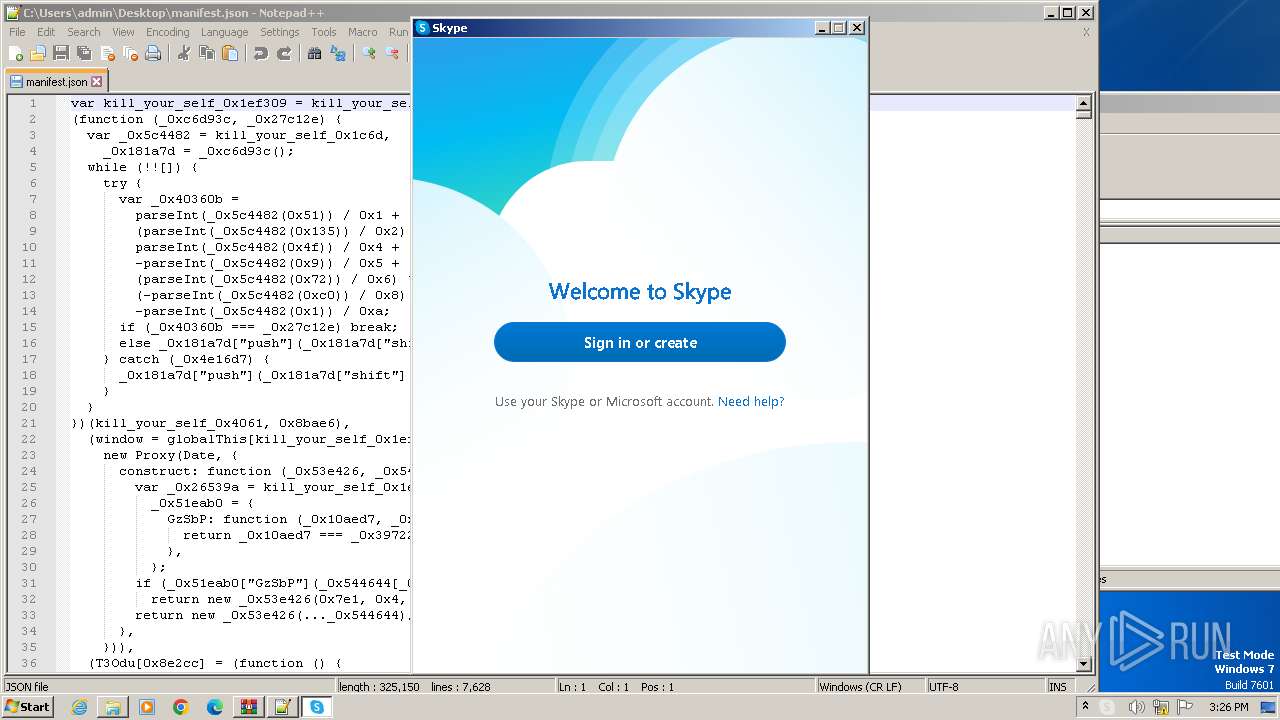
Task: Switch to Skype via taskbar icon
Action: pyautogui.click(x=317, y=707)
